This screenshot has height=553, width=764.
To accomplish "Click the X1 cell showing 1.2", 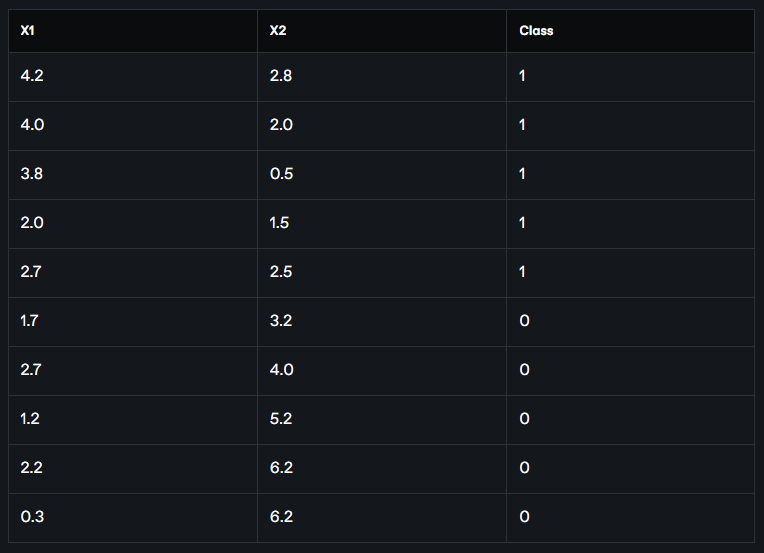I will coord(31,419).
